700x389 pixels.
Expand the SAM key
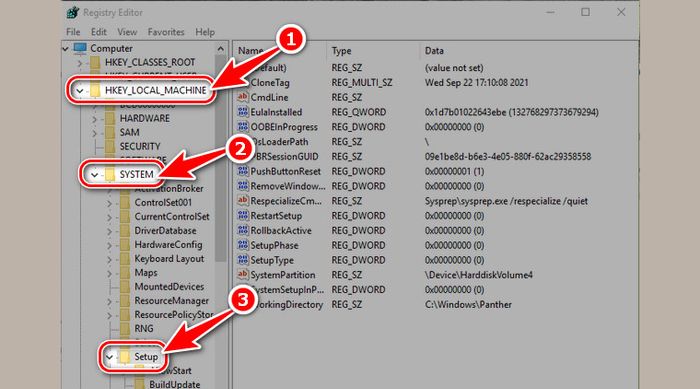(x=95, y=133)
